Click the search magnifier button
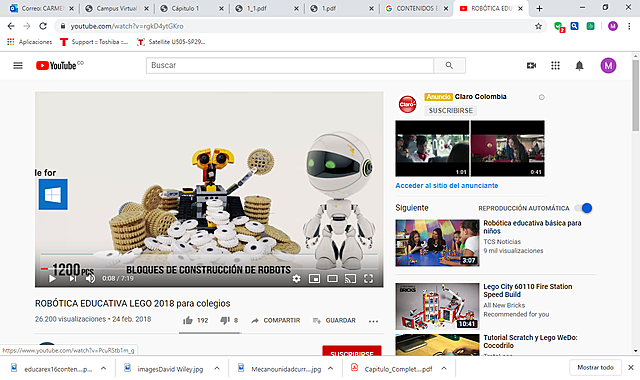 coord(449,65)
